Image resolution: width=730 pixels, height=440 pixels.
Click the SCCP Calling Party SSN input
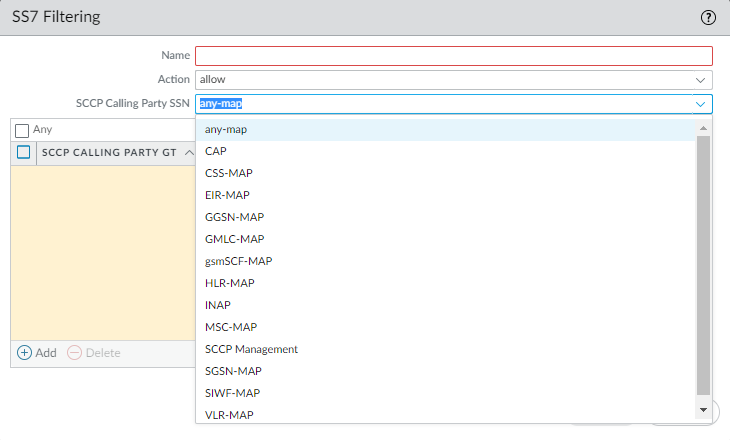[440, 104]
